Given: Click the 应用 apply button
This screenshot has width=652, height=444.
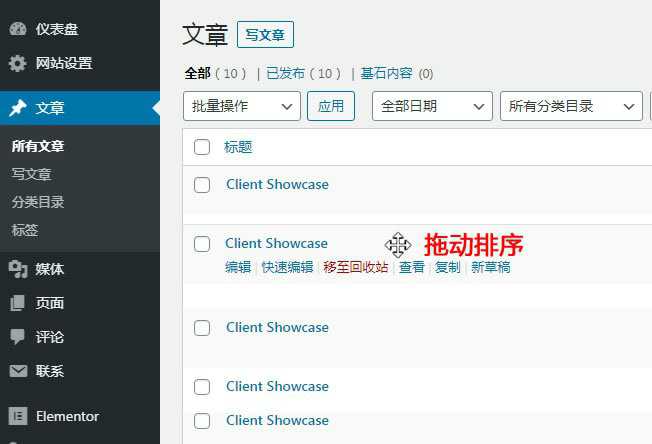Looking at the screenshot, I should point(331,106).
